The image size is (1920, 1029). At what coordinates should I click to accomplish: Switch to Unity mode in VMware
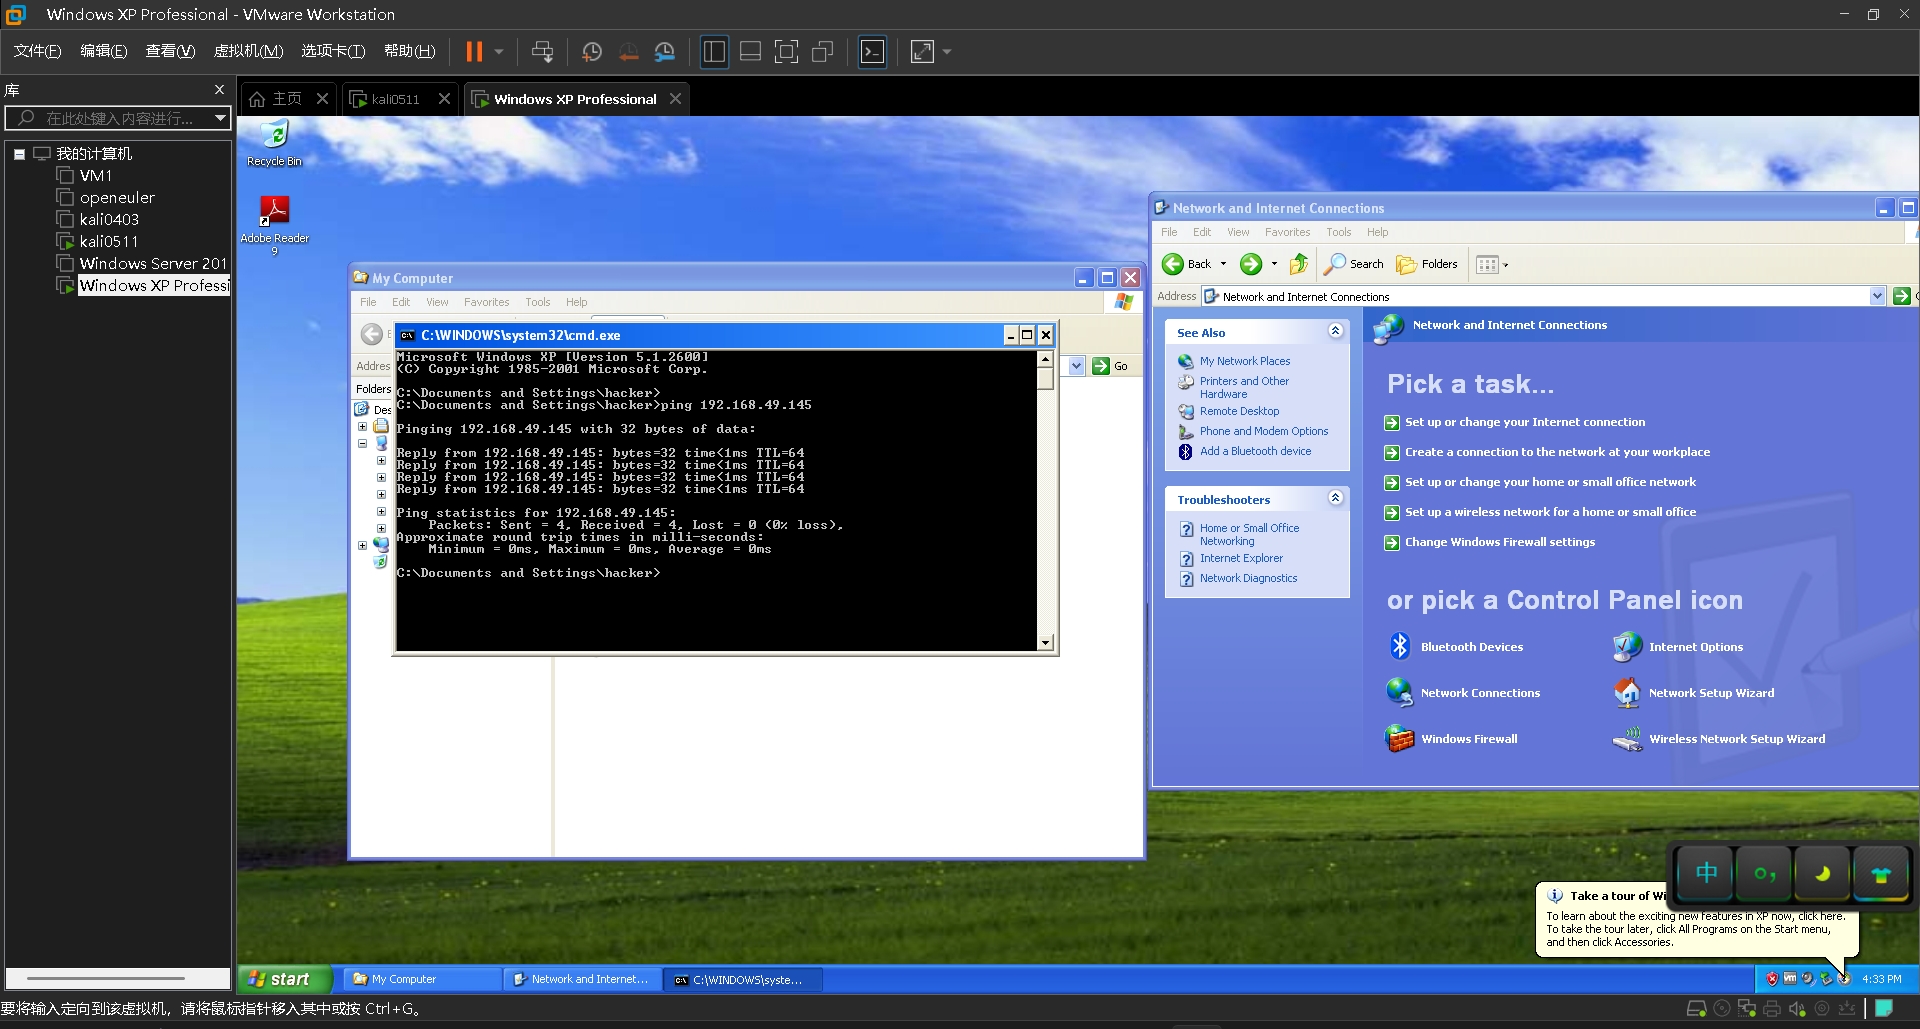tap(823, 52)
